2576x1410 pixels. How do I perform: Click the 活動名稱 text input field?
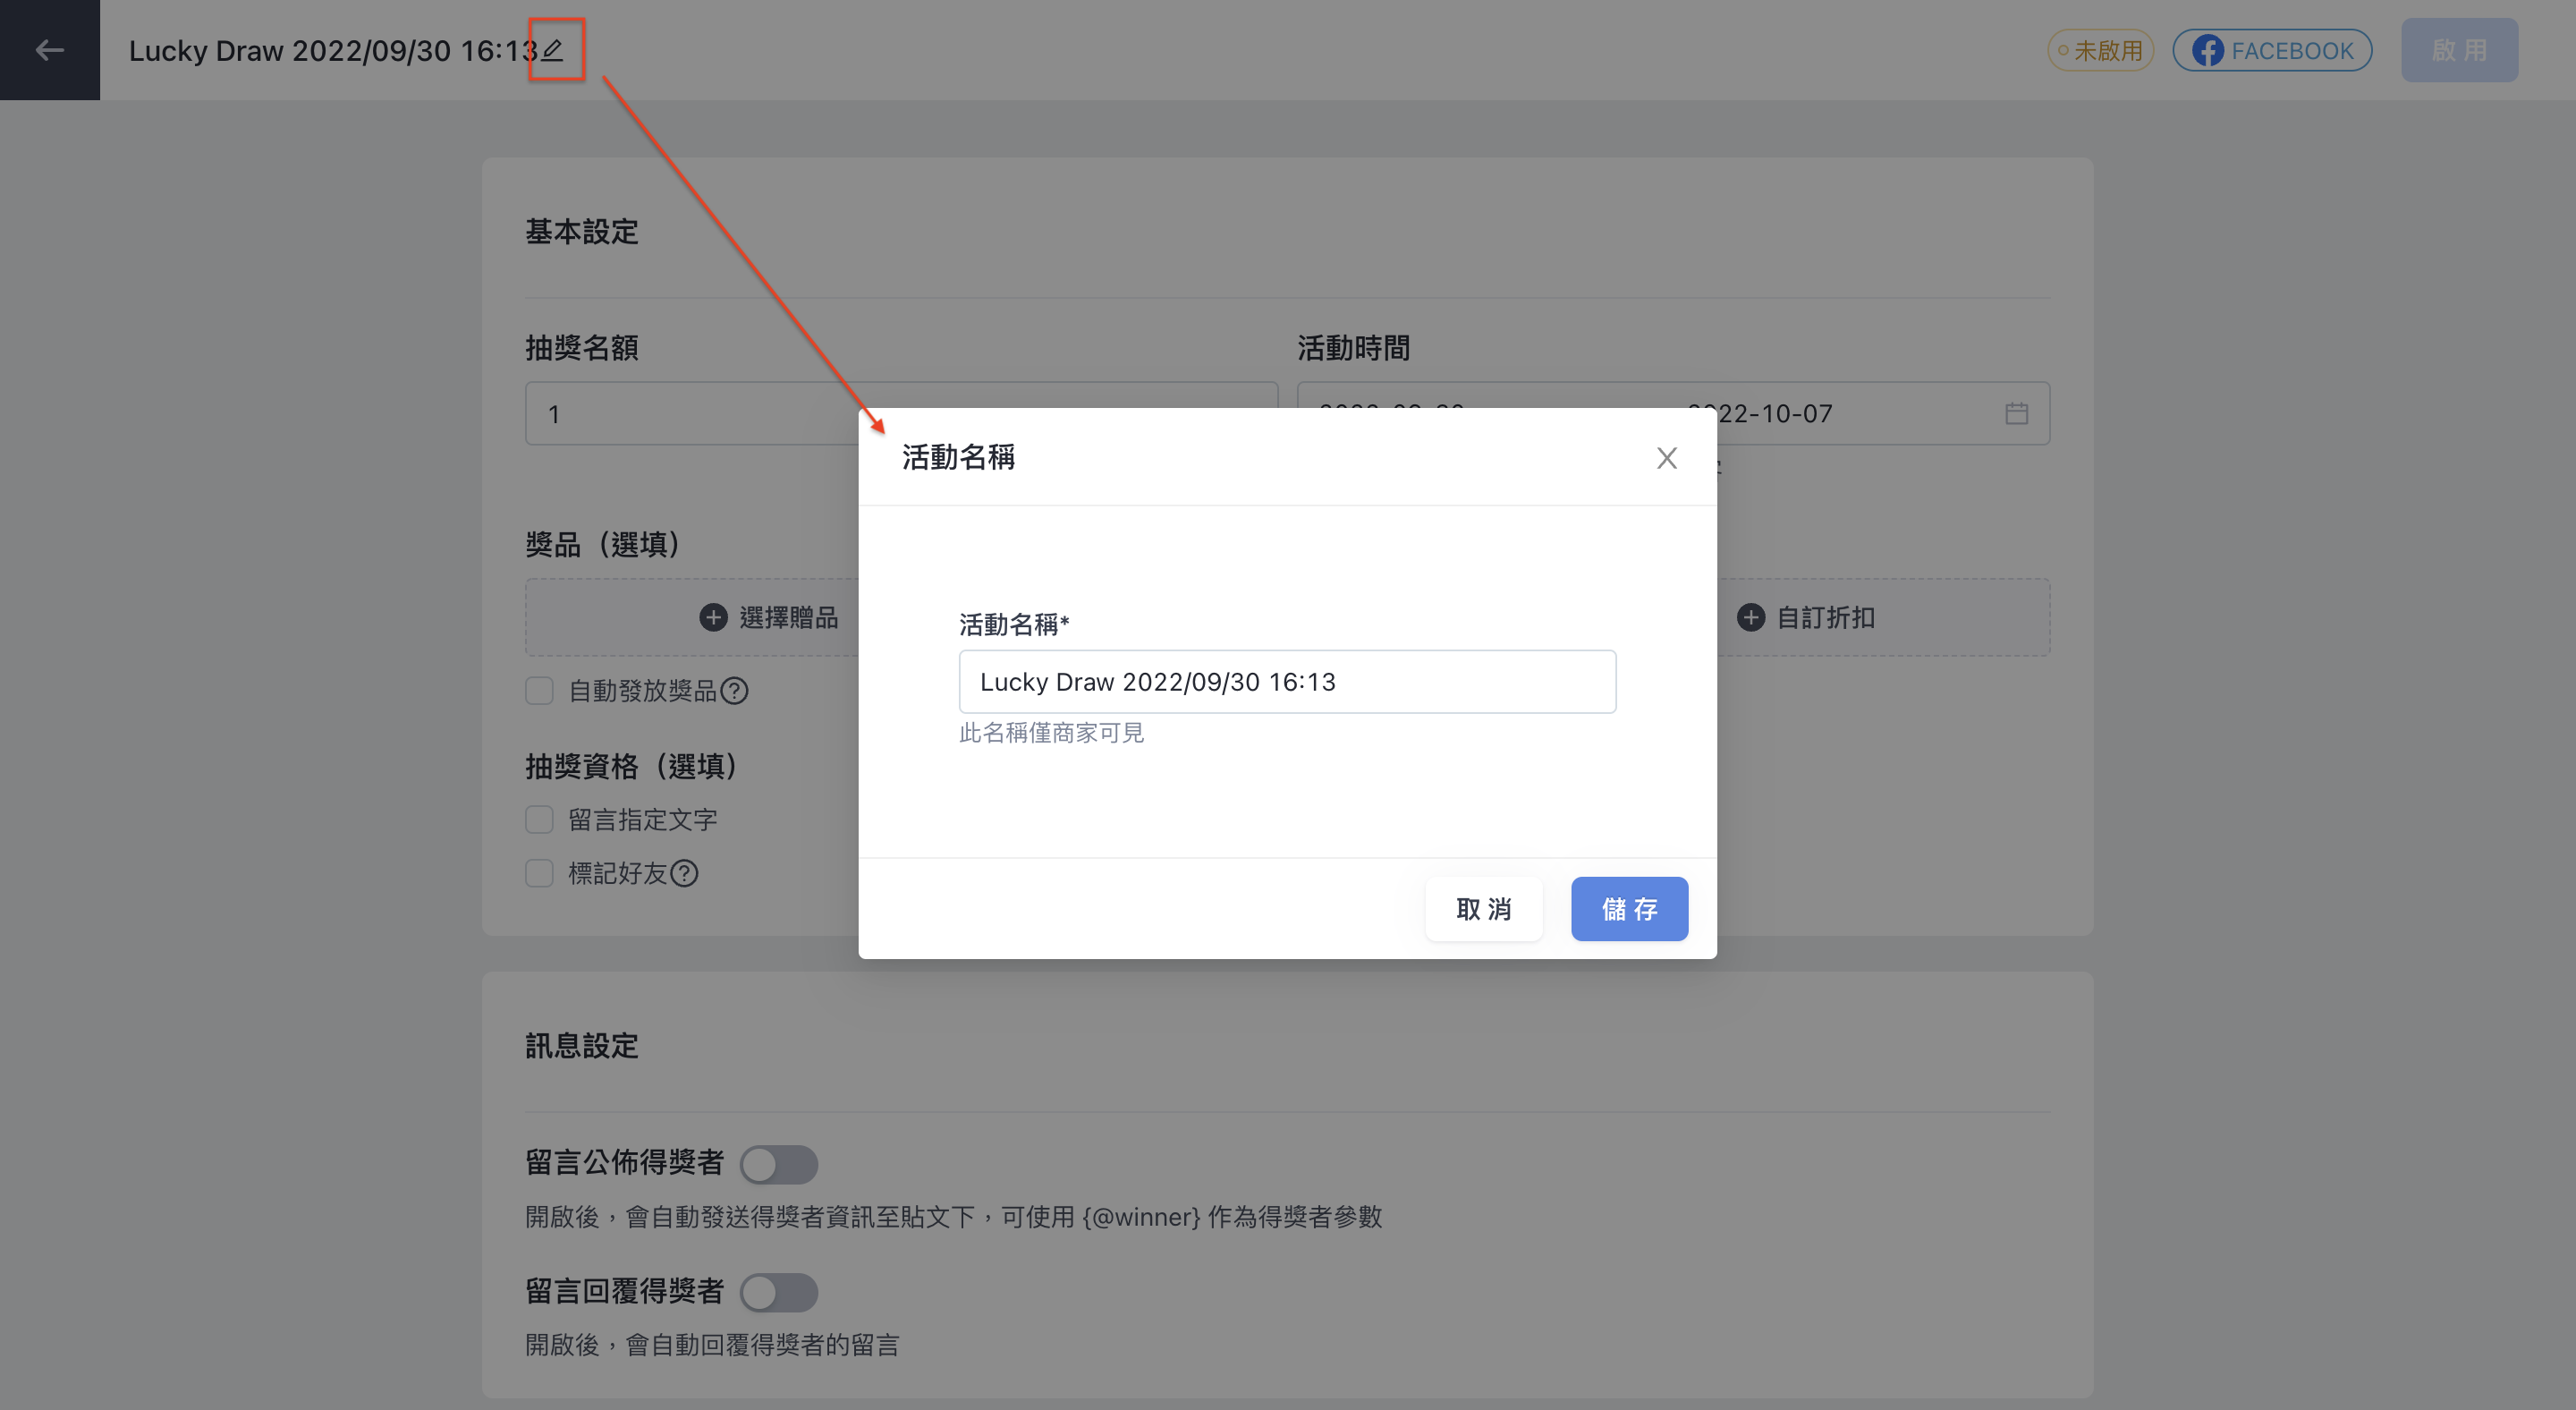pos(1287,682)
